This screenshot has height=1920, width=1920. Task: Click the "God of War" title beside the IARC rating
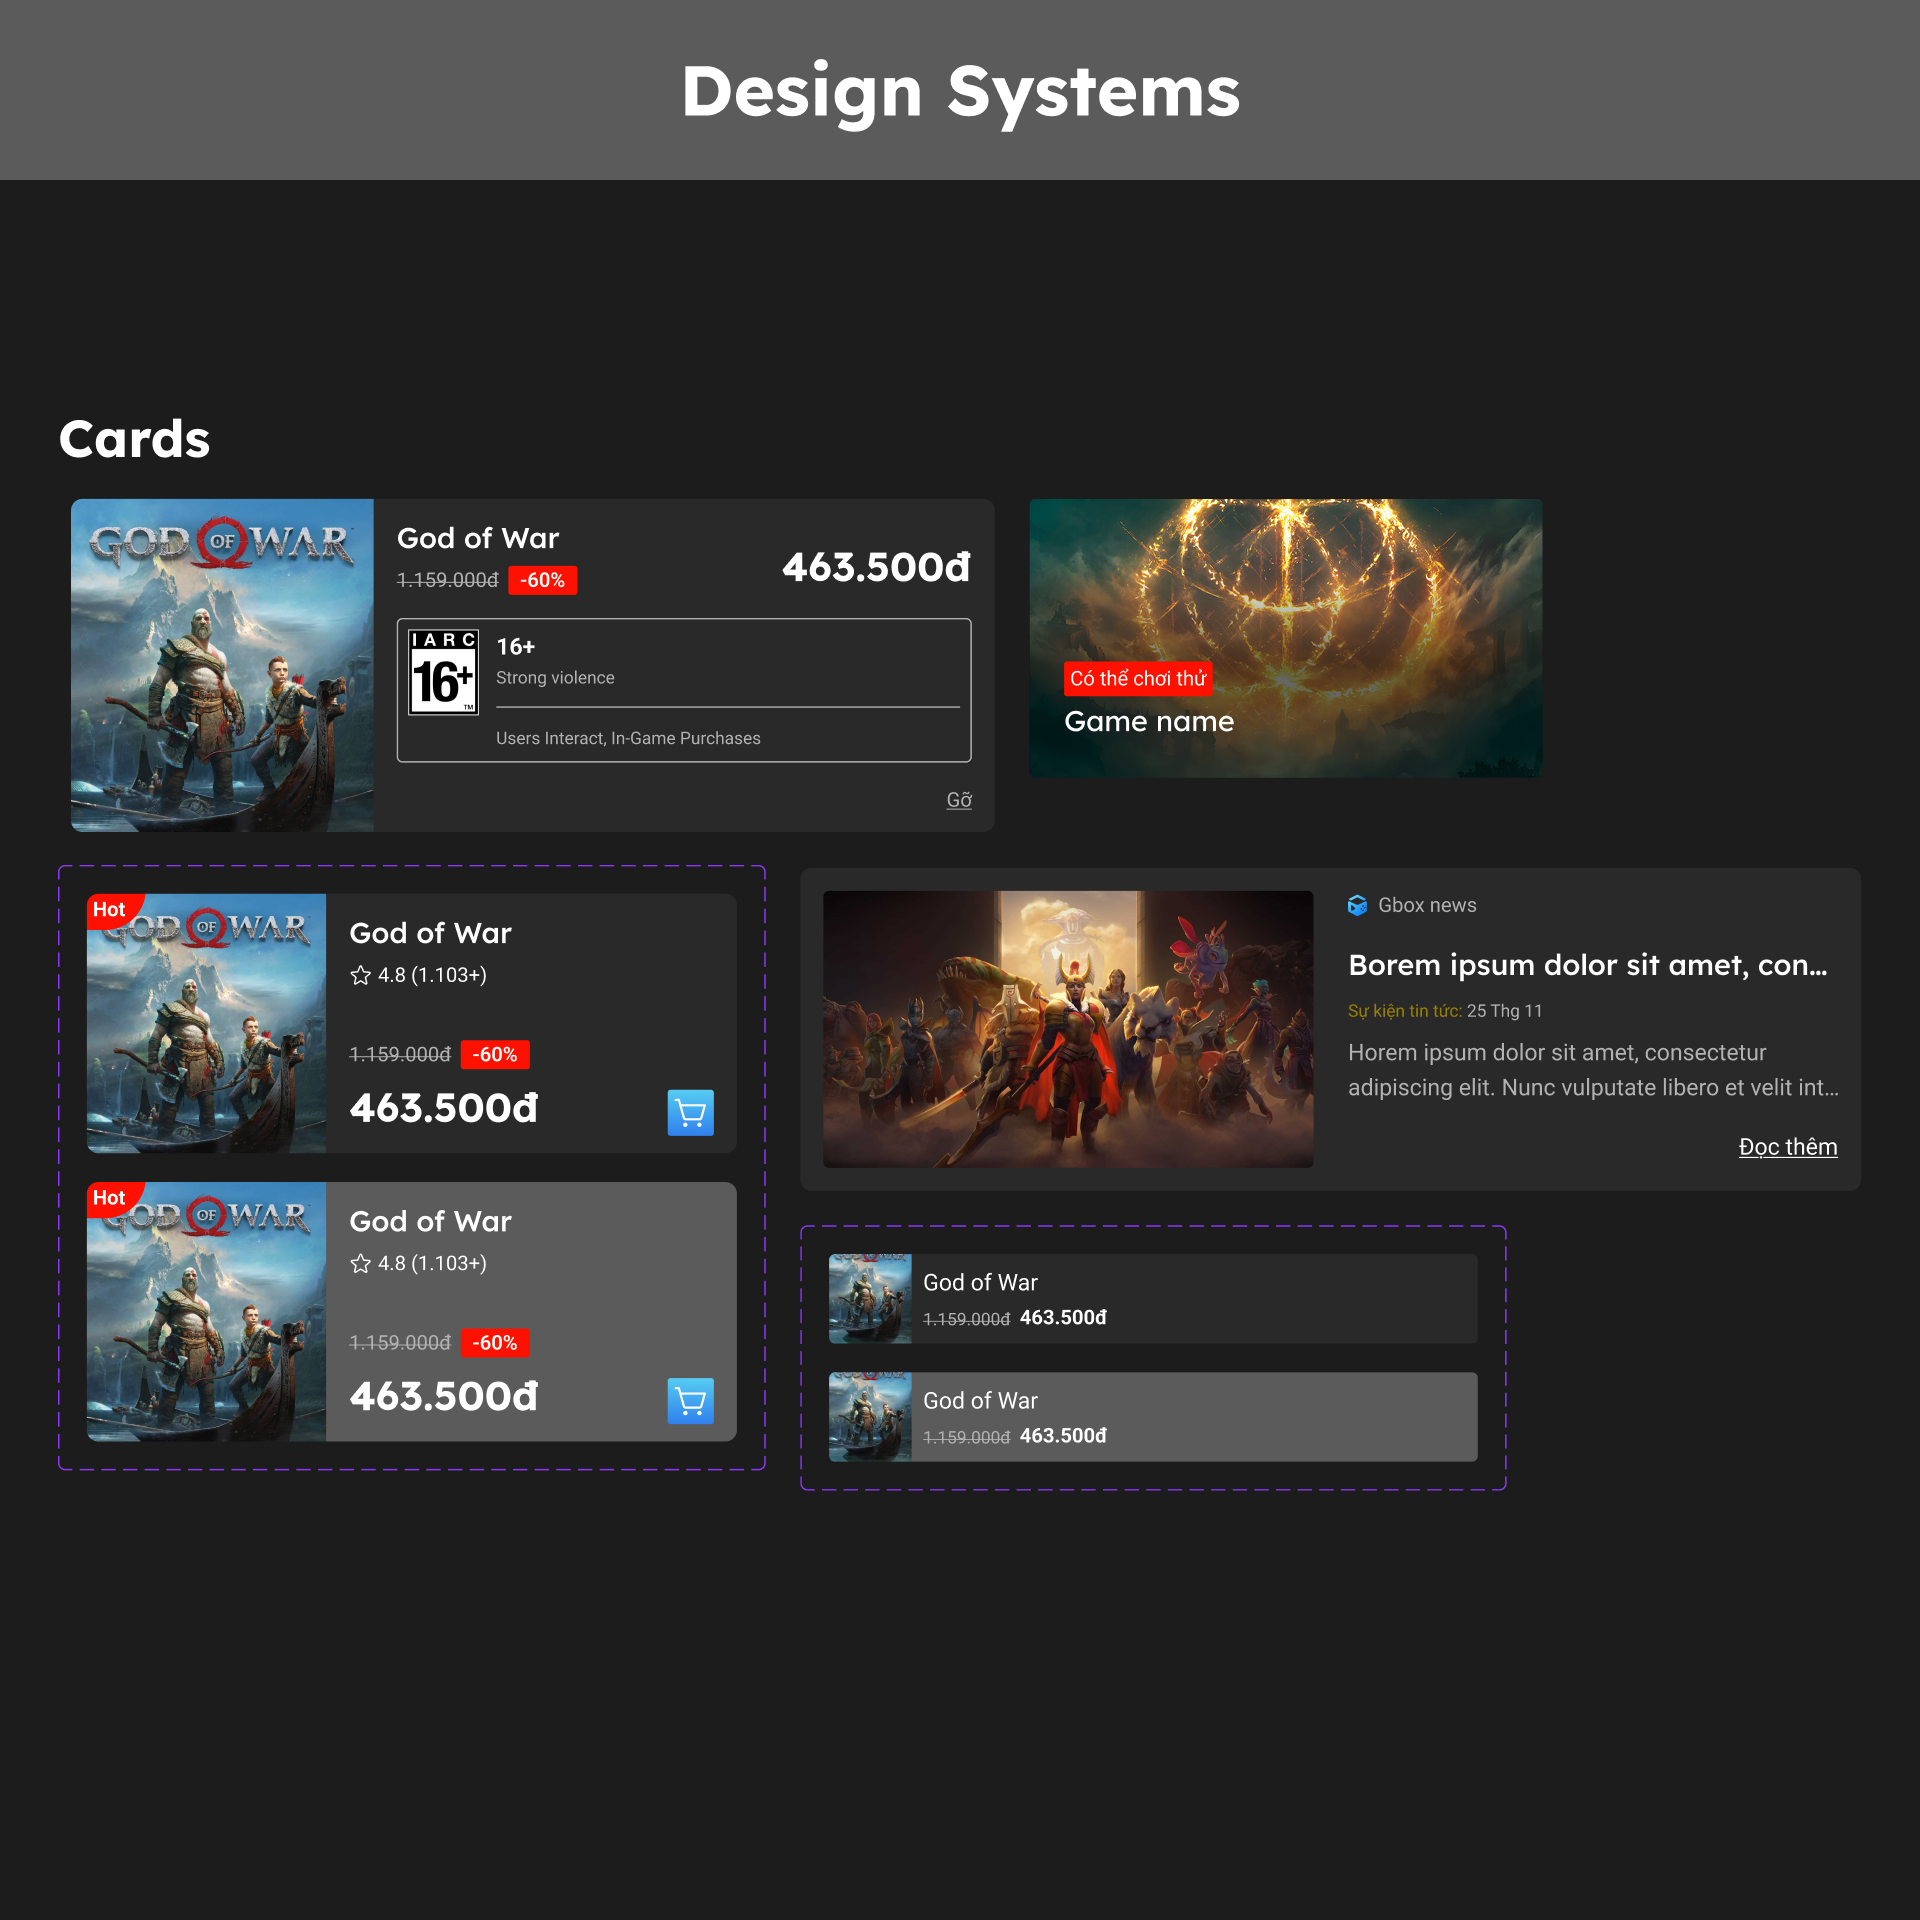(478, 538)
